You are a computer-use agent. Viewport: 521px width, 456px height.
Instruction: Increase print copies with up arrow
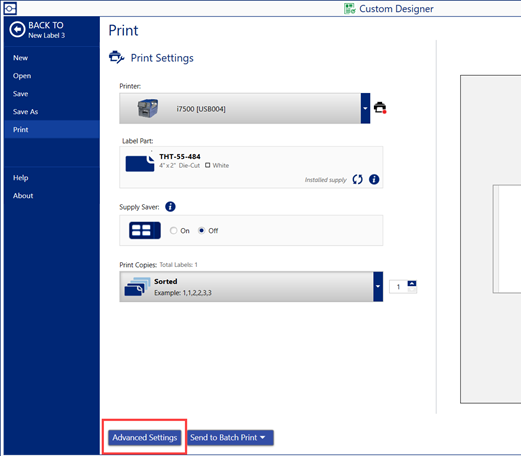pos(412,283)
